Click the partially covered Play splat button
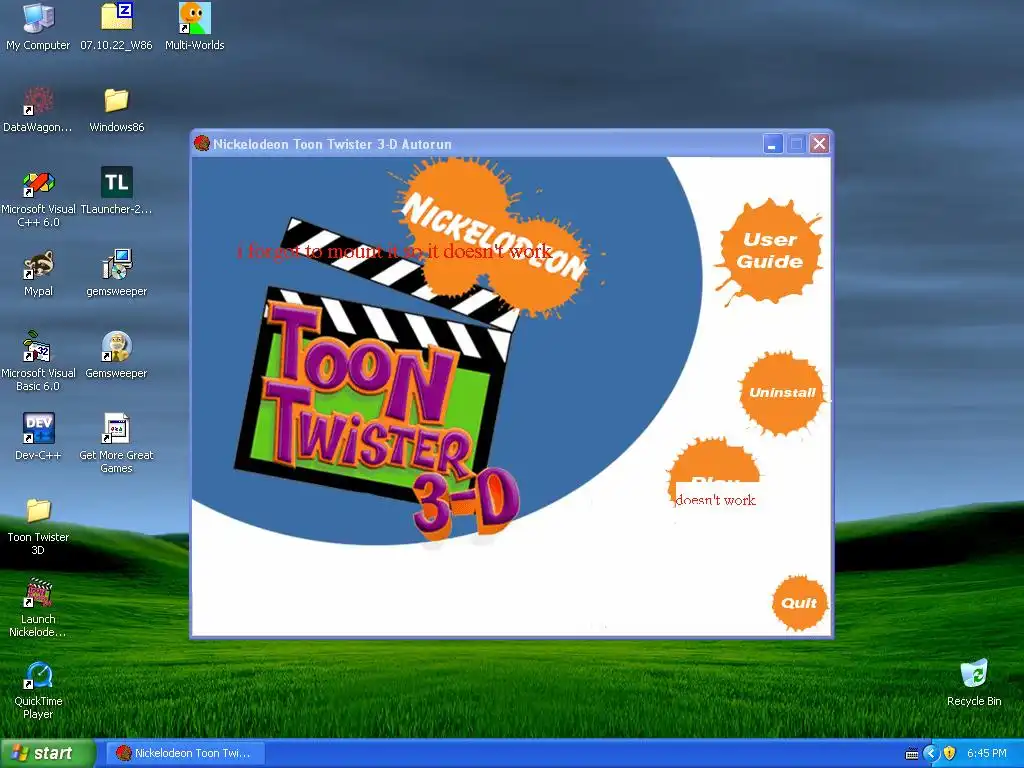Image resolution: width=1024 pixels, height=768 pixels. [714, 463]
